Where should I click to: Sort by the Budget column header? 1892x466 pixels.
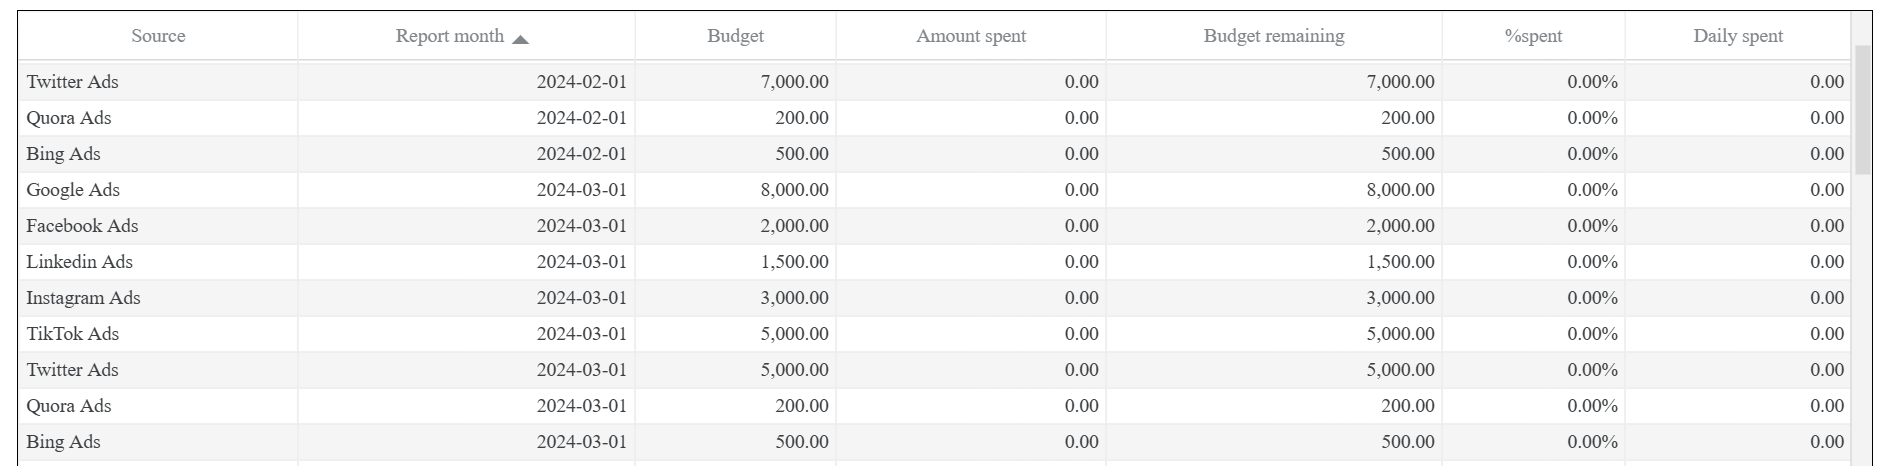735,36
